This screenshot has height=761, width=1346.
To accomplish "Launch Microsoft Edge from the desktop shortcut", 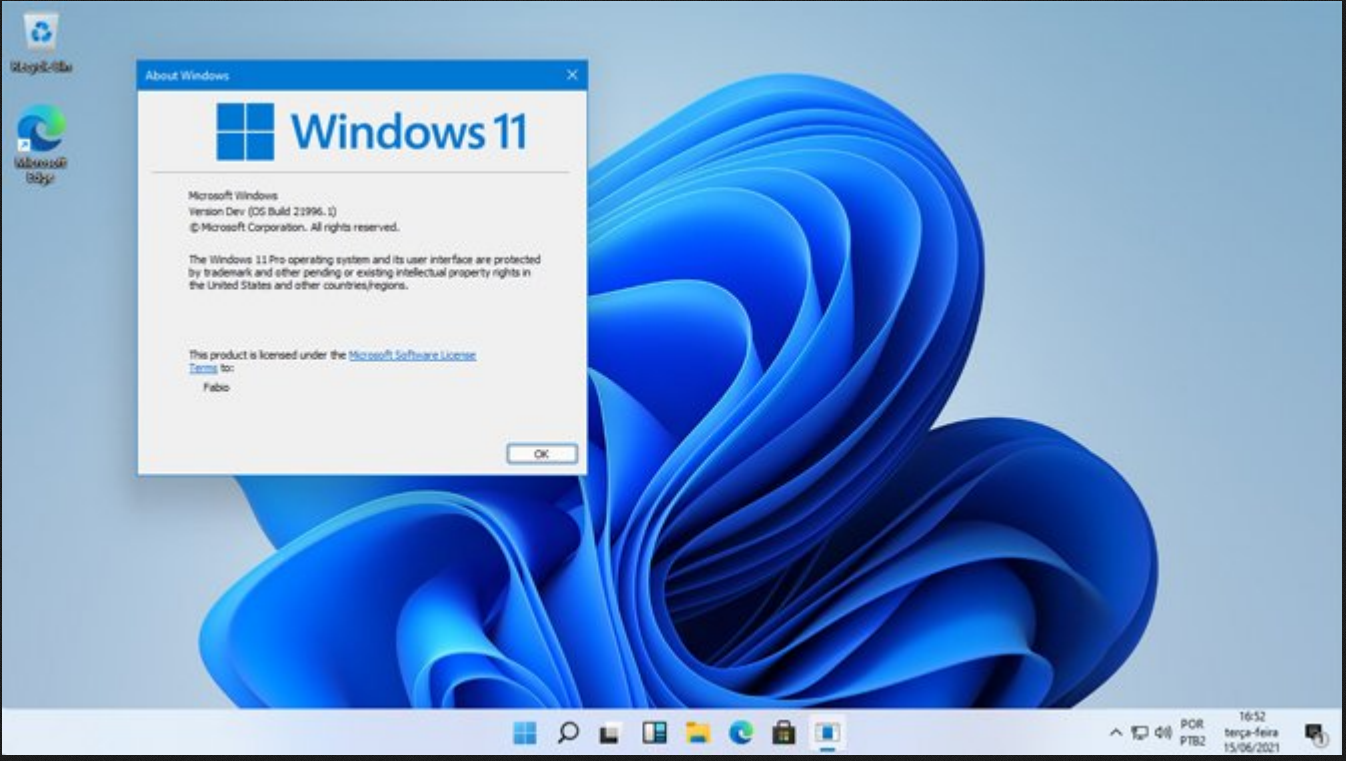I will coord(41,144).
